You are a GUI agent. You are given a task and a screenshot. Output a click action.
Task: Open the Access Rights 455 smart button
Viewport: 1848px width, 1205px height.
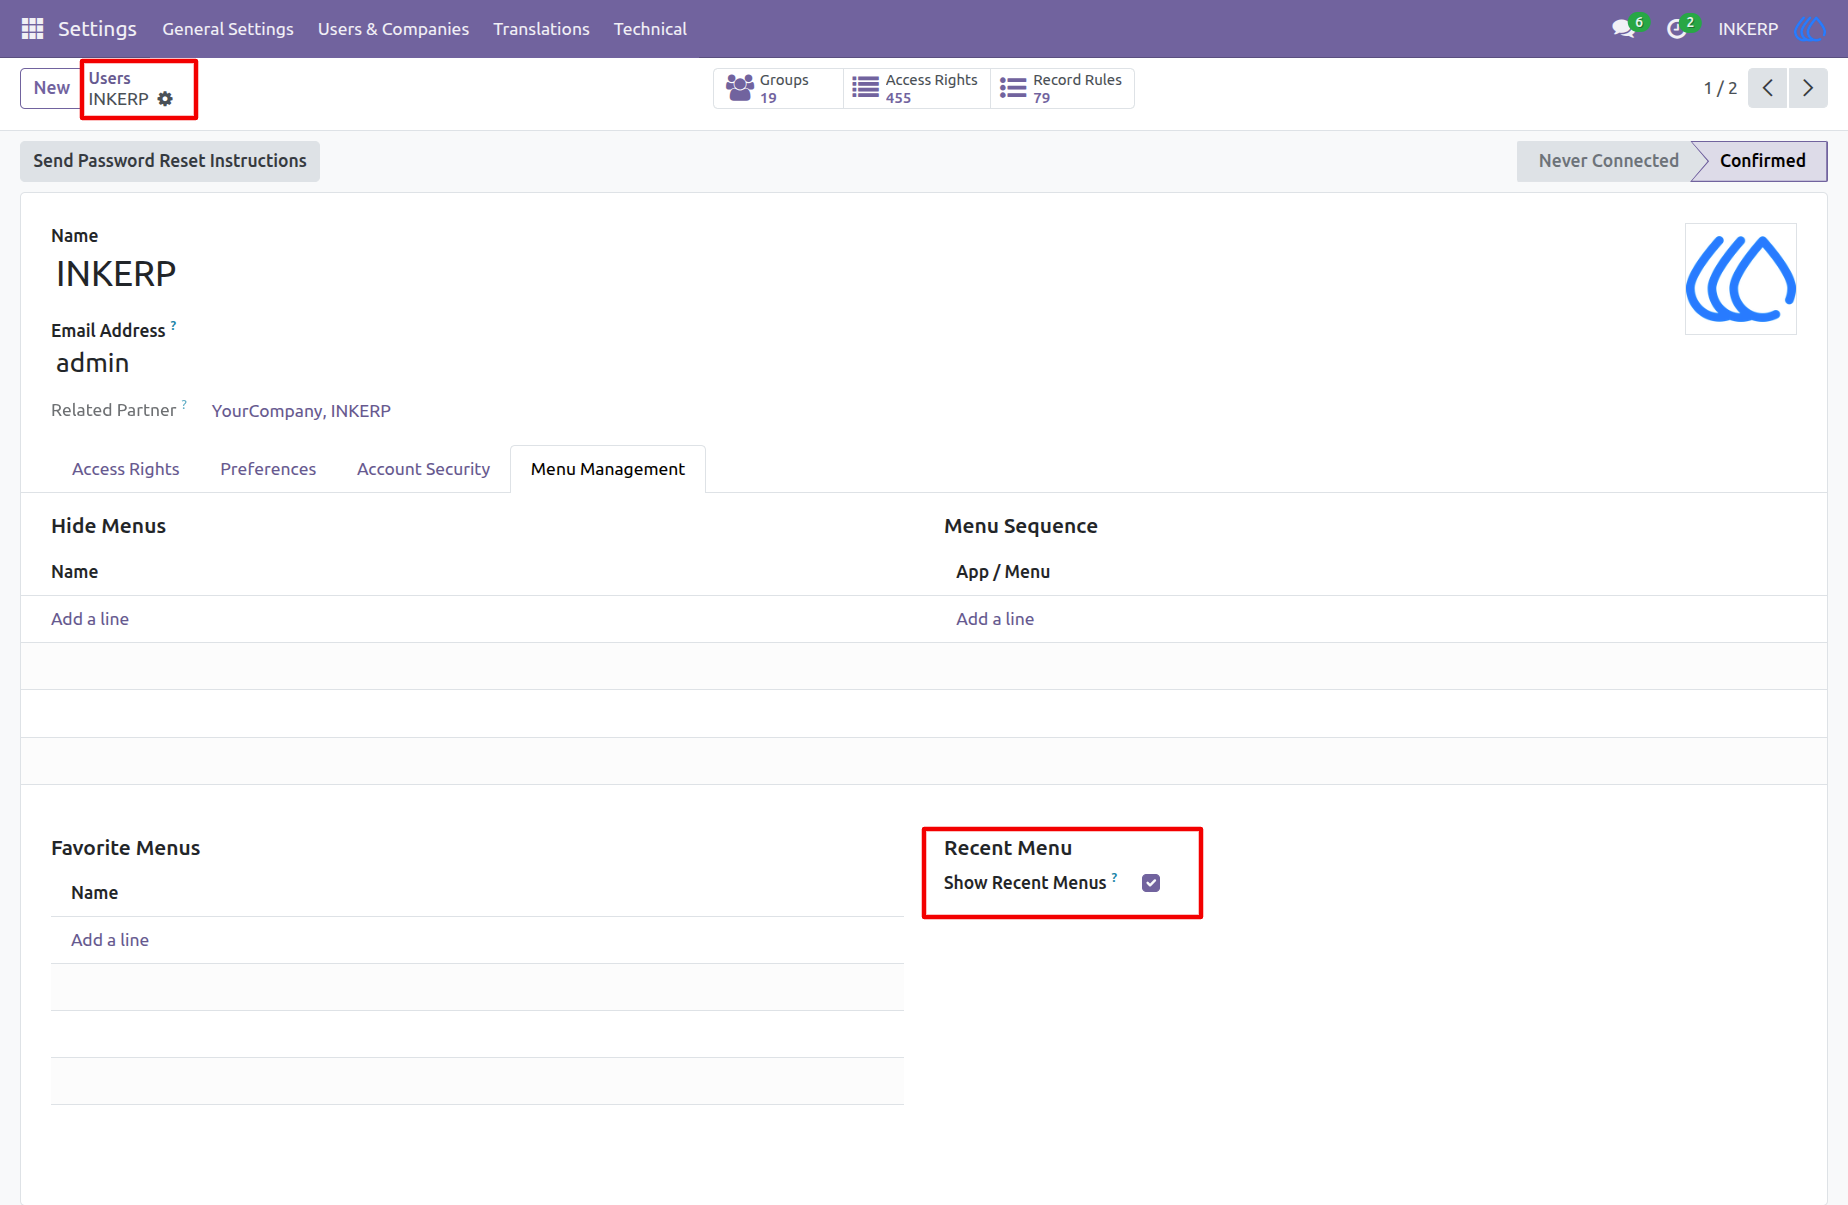(x=916, y=88)
